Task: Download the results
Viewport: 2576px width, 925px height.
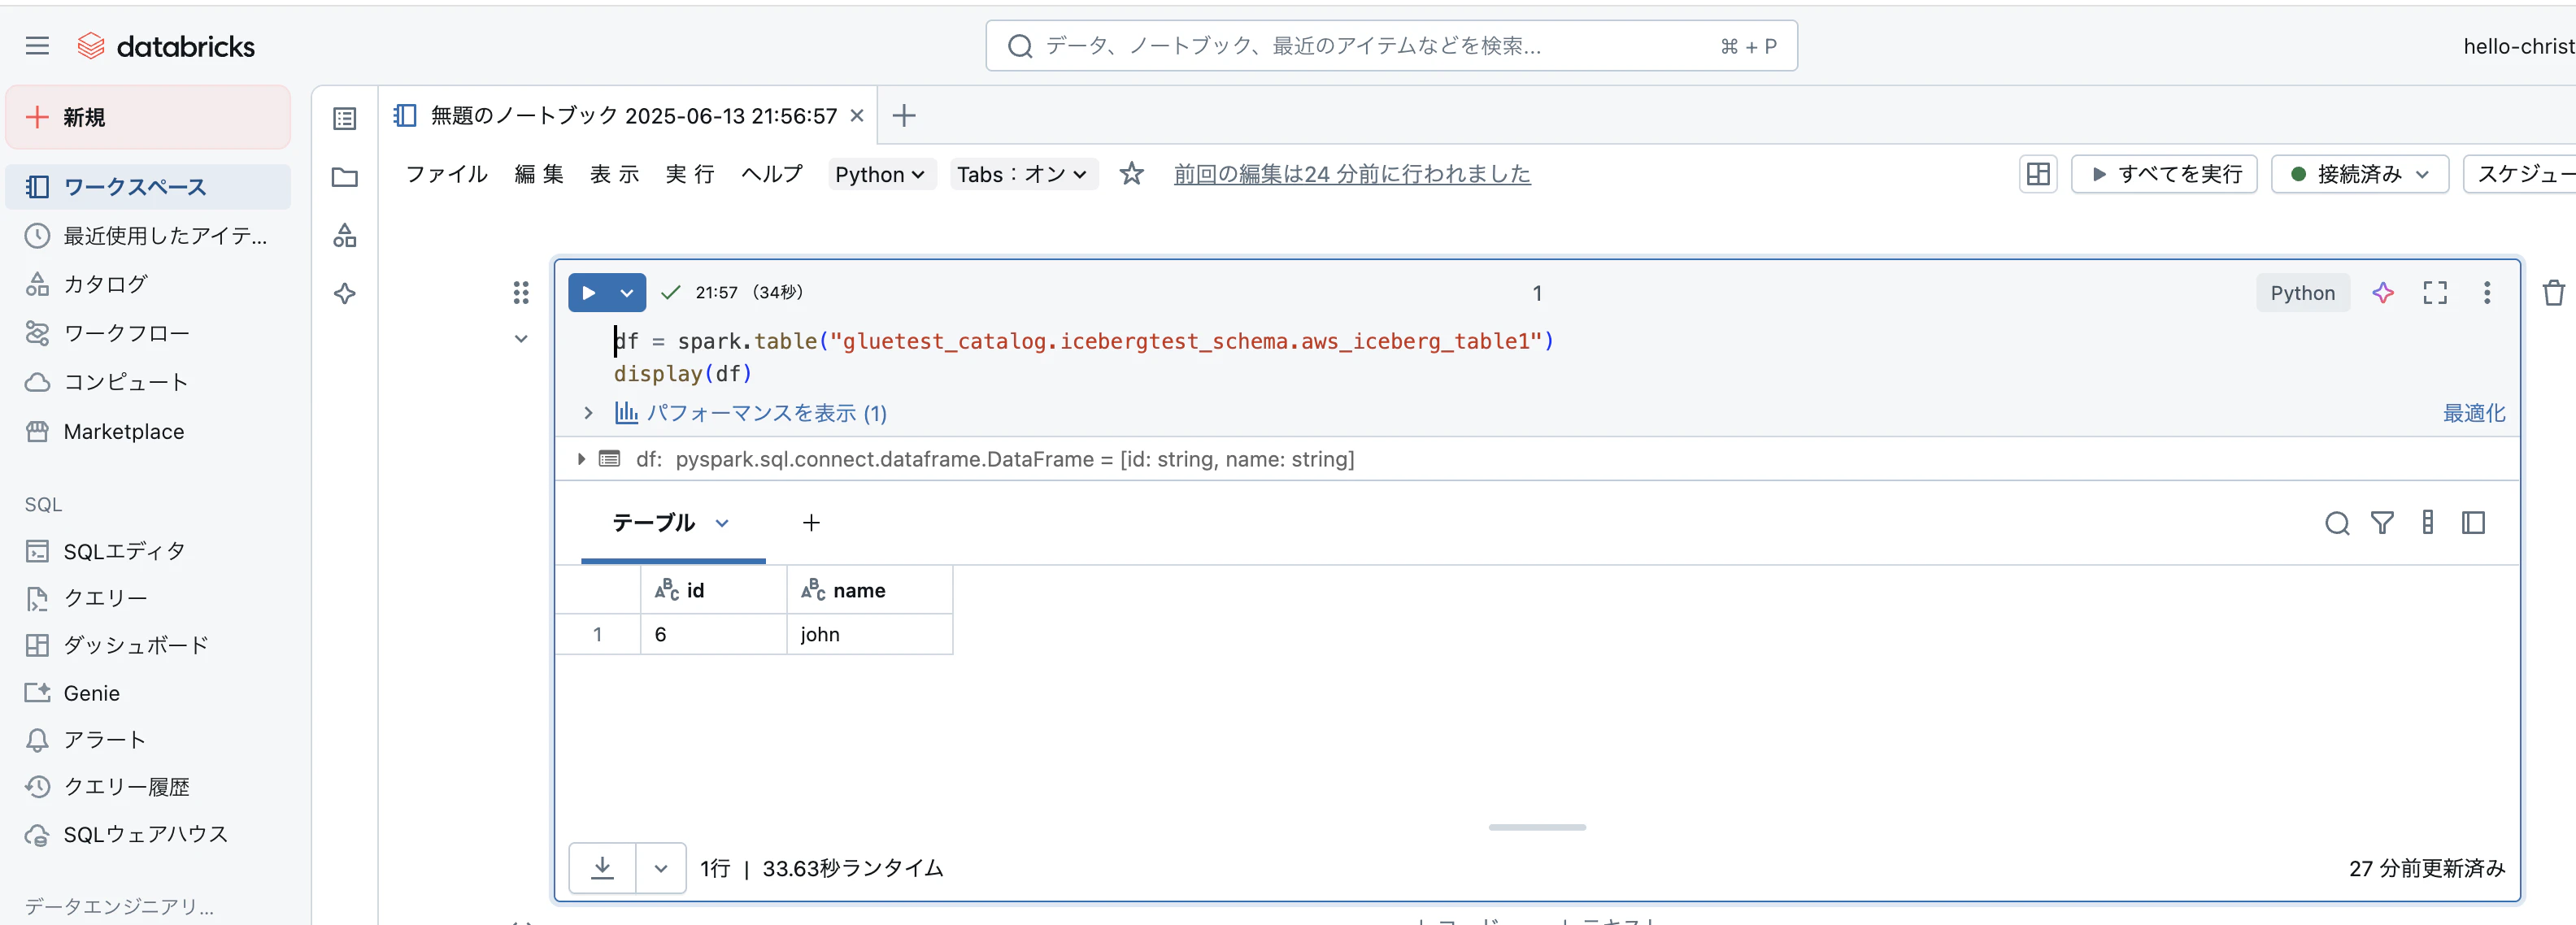Action: (x=602, y=868)
